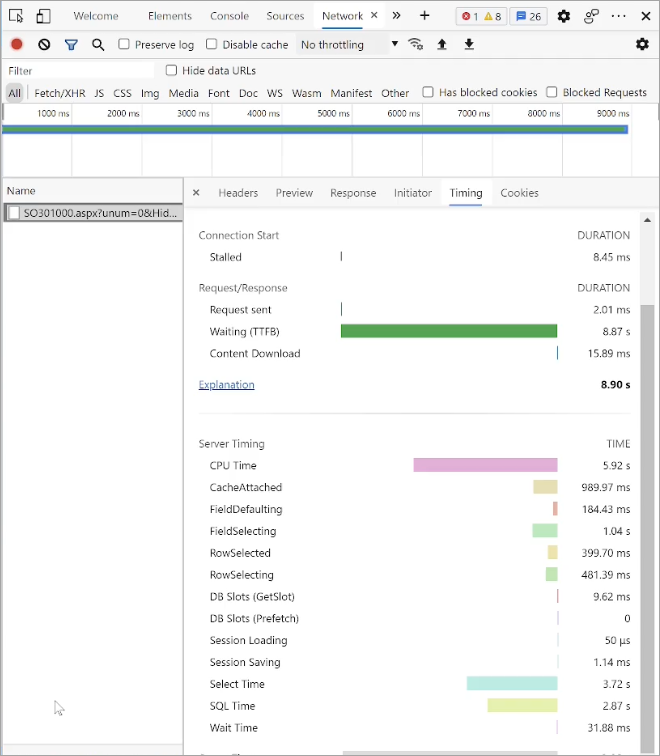Viewport: 660px width, 756px height.
Task: Stop recording network log
Action: [x=17, y=44]
